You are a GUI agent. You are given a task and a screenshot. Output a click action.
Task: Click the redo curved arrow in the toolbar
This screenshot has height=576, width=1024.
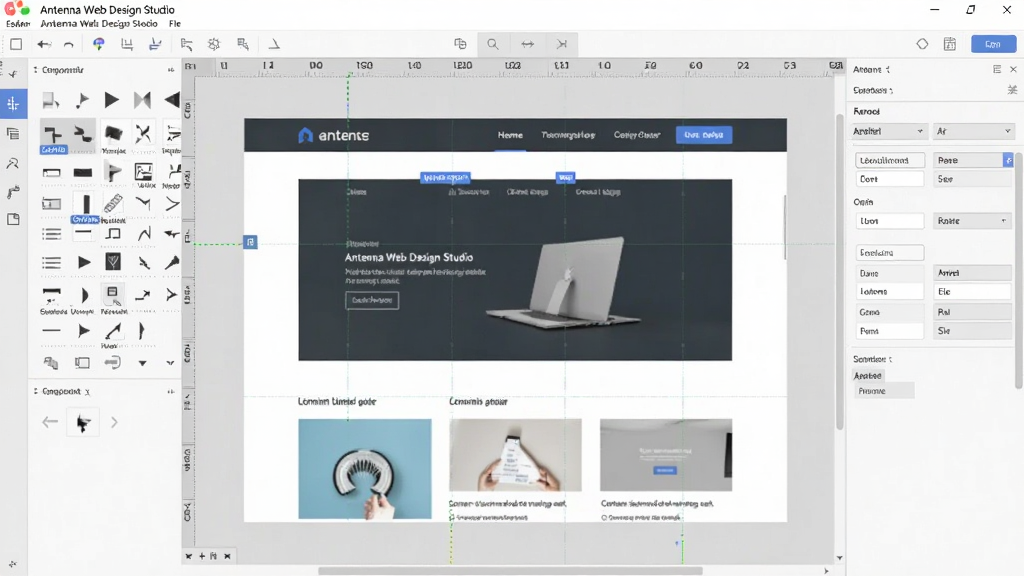69,44
